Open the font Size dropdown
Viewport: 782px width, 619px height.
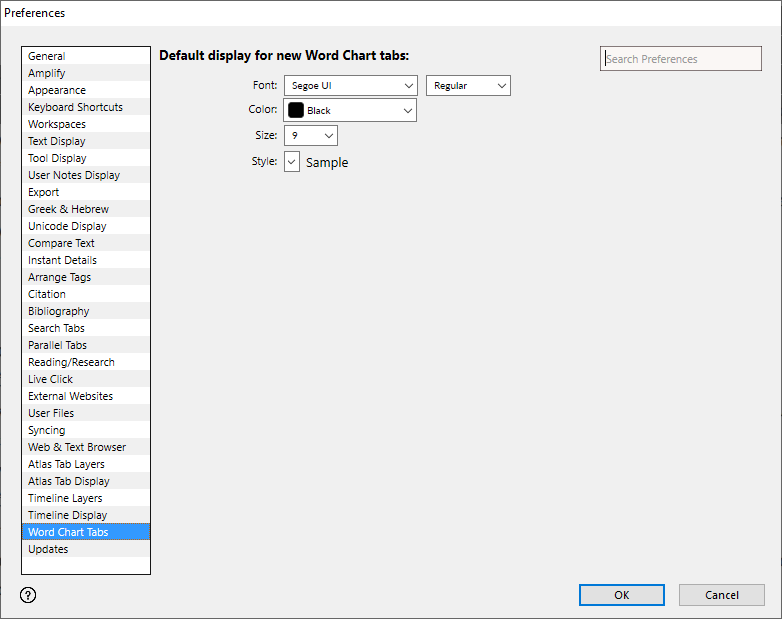(311, 135)
